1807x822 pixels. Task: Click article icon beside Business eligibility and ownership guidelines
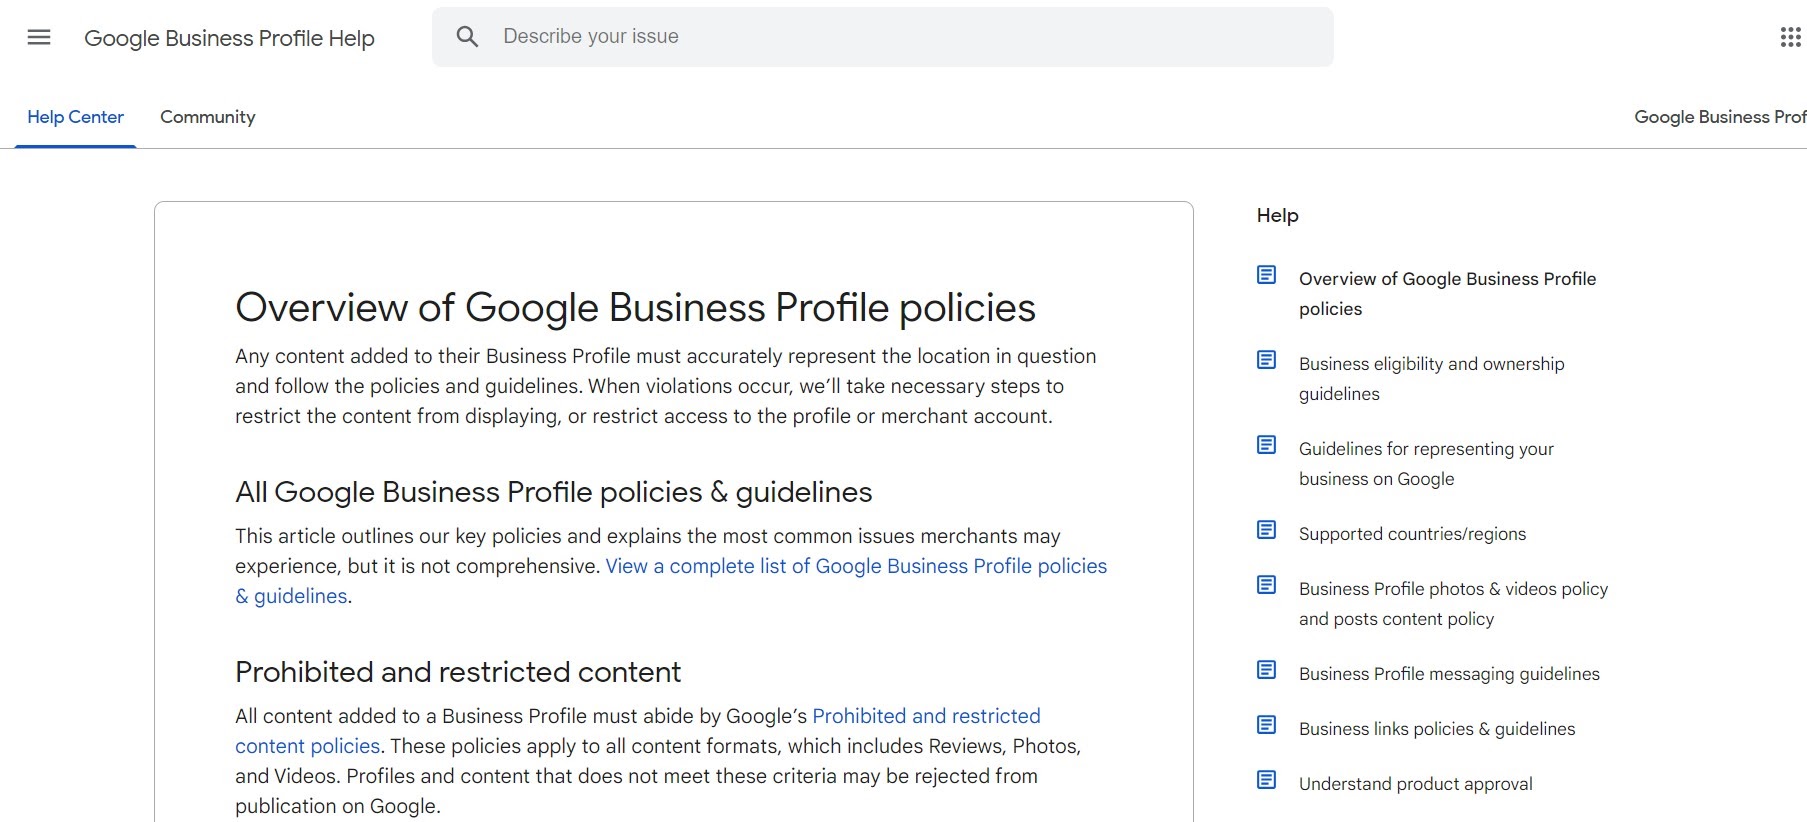click(1266, 360)
